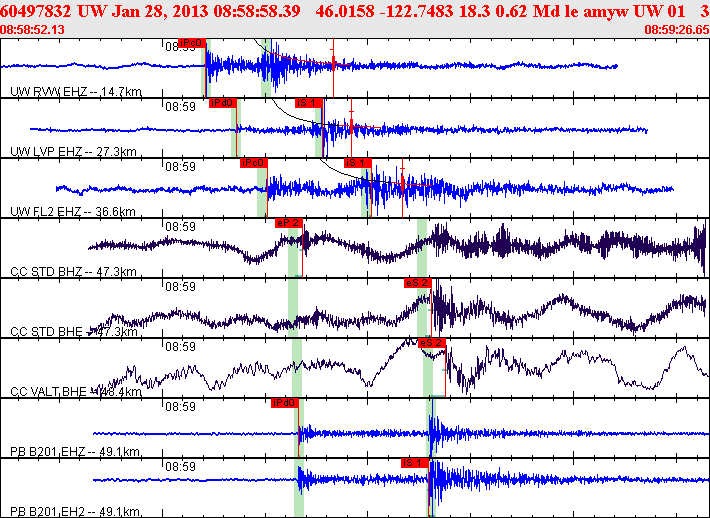Image resolution: width=710 pixels, height=518 pixels.
Task: Click the PB B201 EHZ 49.1km station label
Action: click(x=75, y=451)
